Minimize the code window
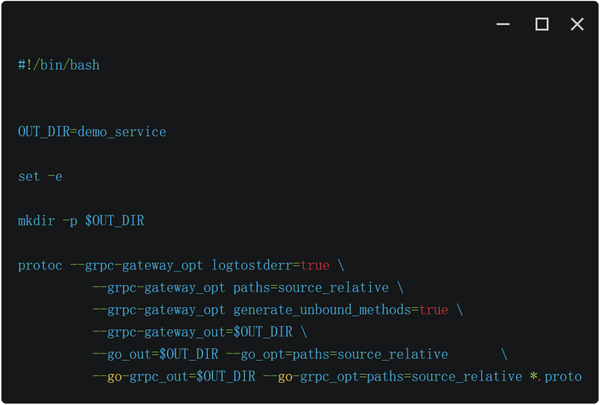This screenshot has height=405, width=600. point(504,25)
